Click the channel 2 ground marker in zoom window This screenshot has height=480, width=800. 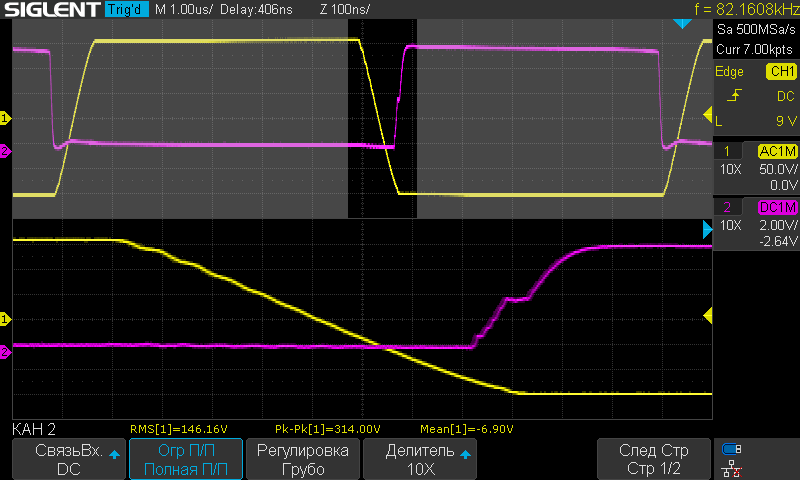[x=5, y=351]
